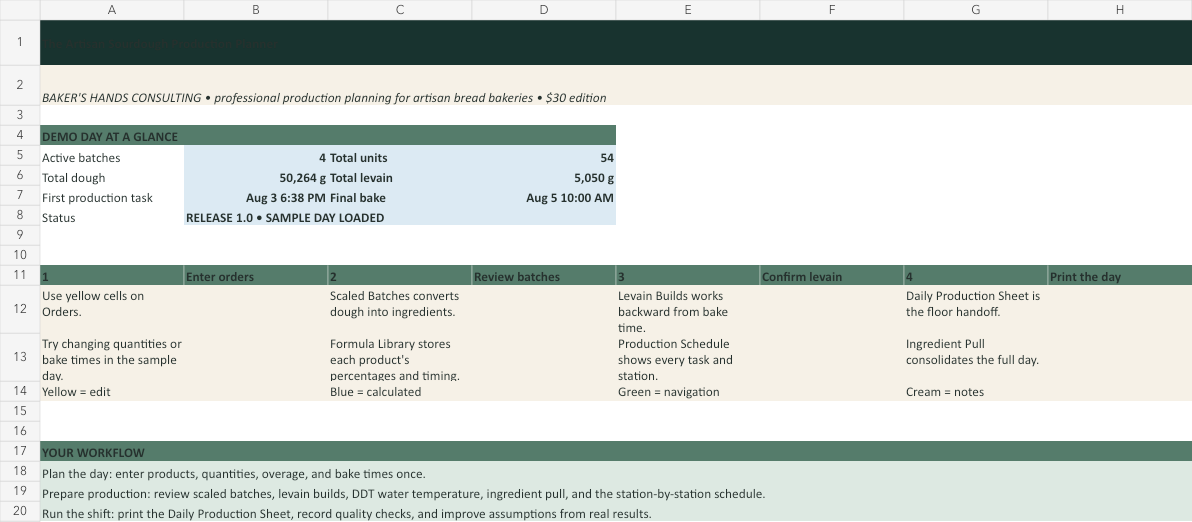Select column G header
Viewport: 1192px width, 522px height.
click(976, 10)
